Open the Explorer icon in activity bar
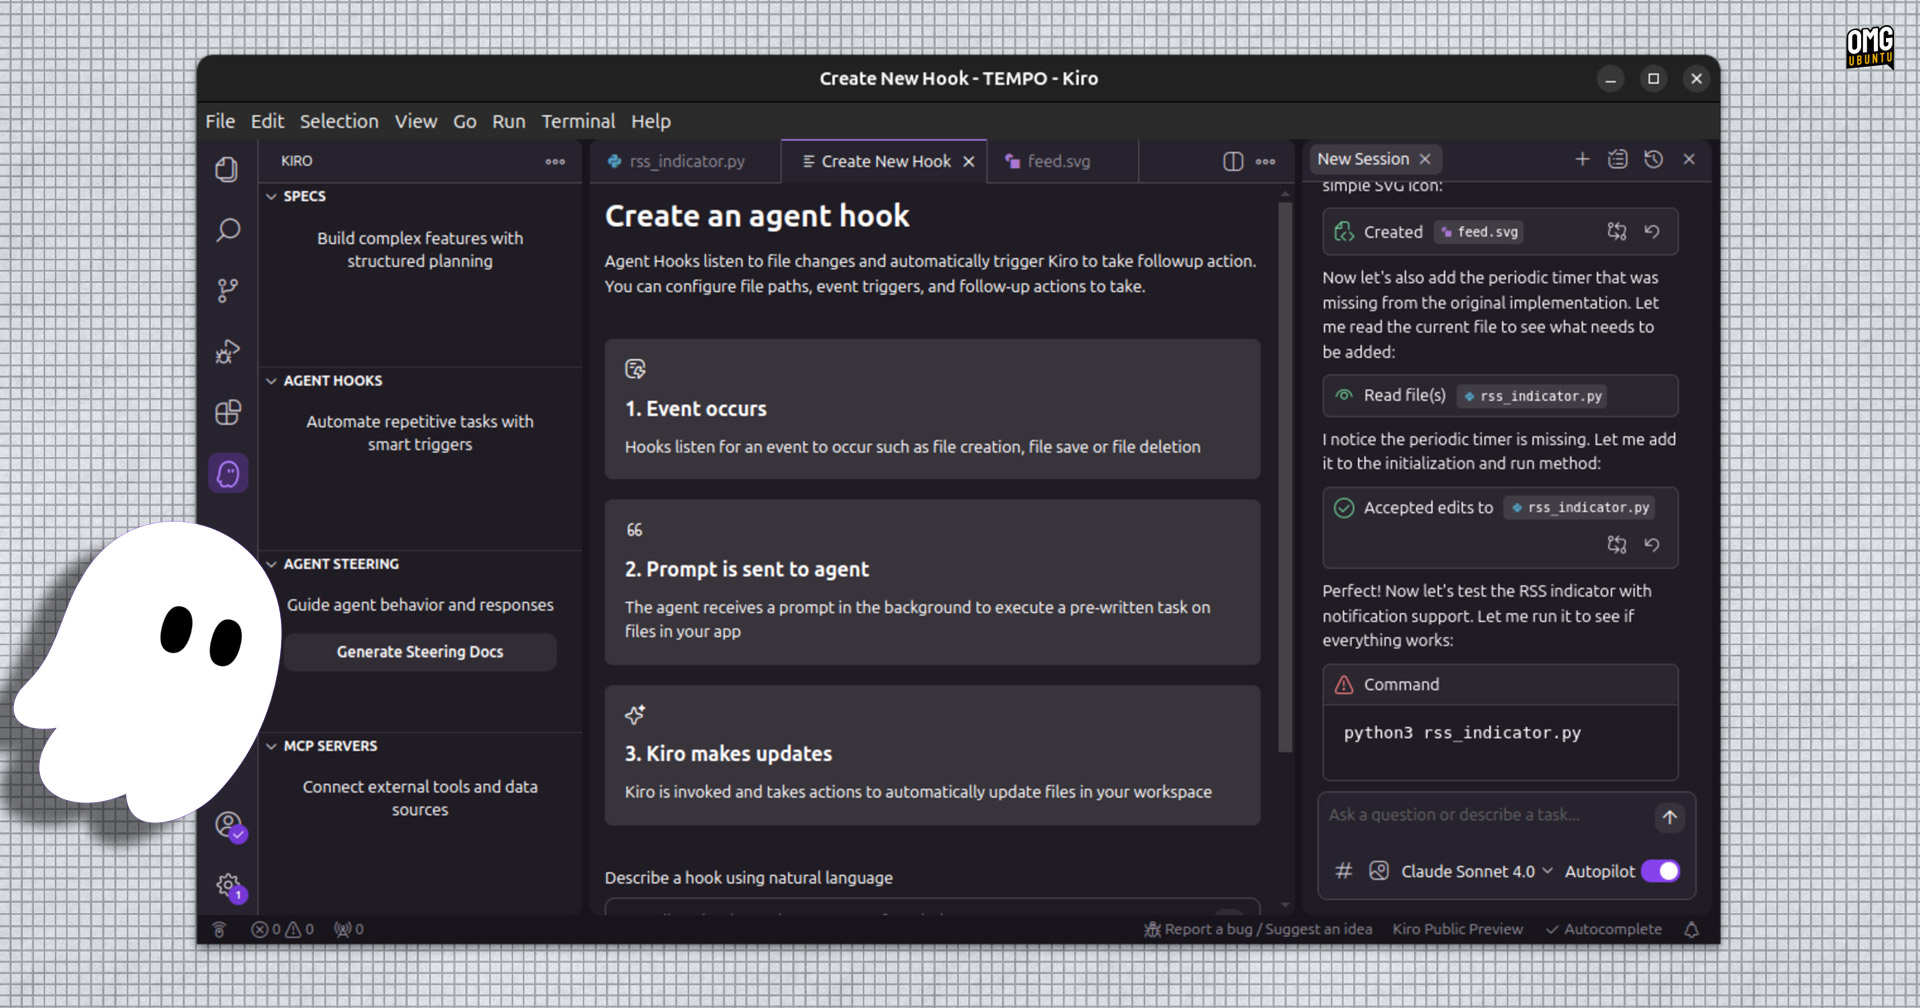This screenshot has height=1008, width=1920. pyautogui.click(x=227, y=169)
